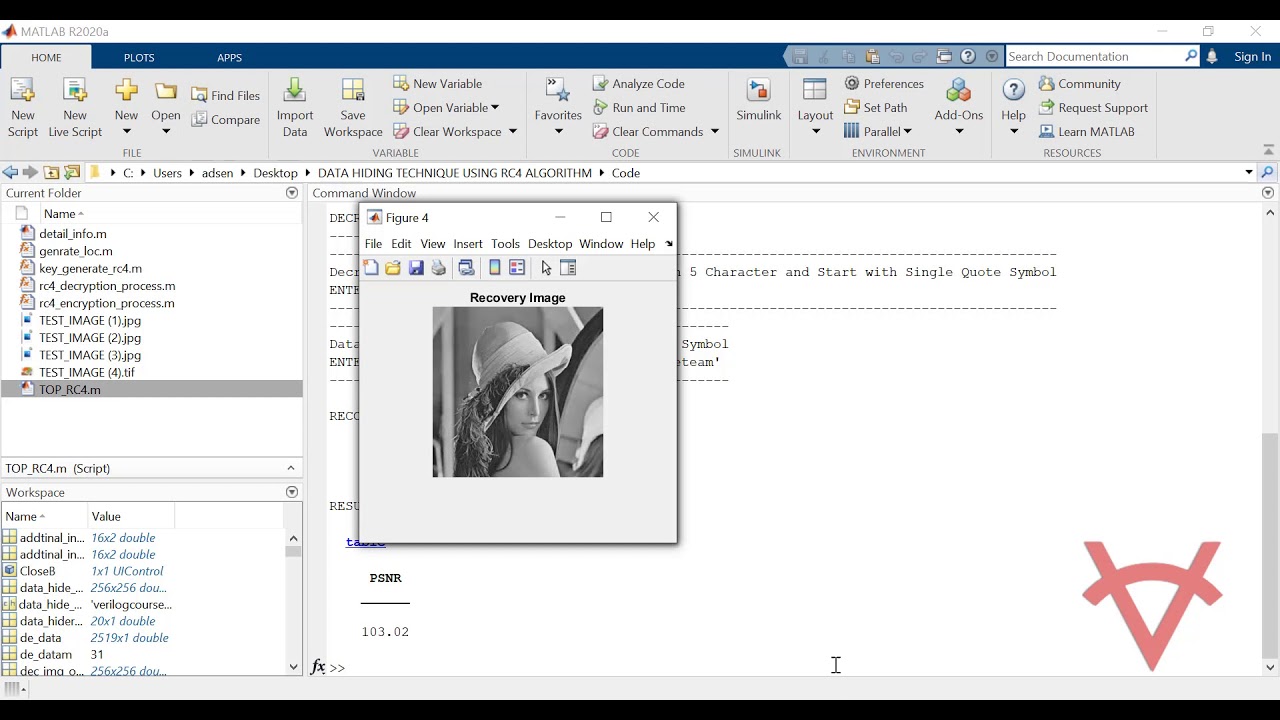This screenshot has width=1280, height=720.
Task: Click the address bar search icon
Action: point(1268,172)
